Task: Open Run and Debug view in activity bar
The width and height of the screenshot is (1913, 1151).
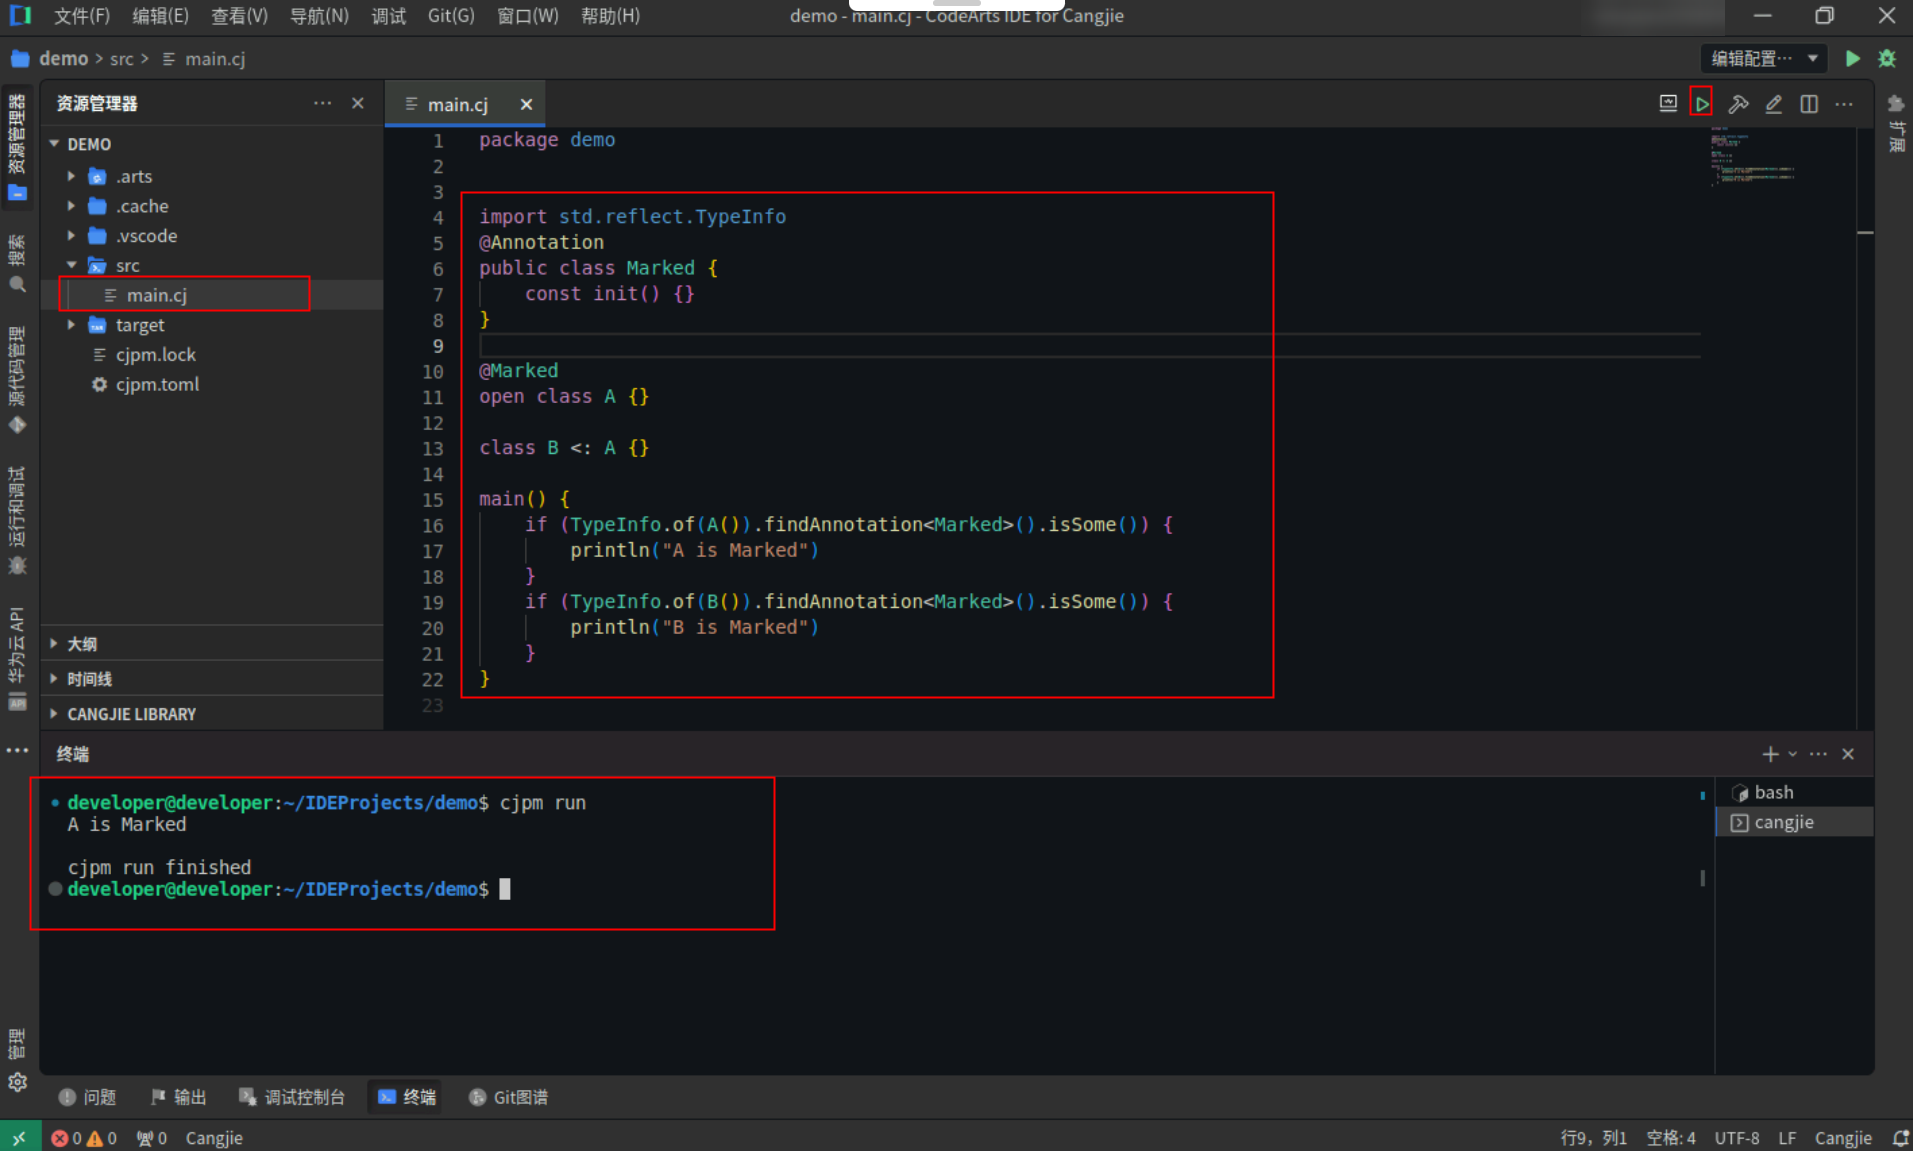Action: coord(17,520)
